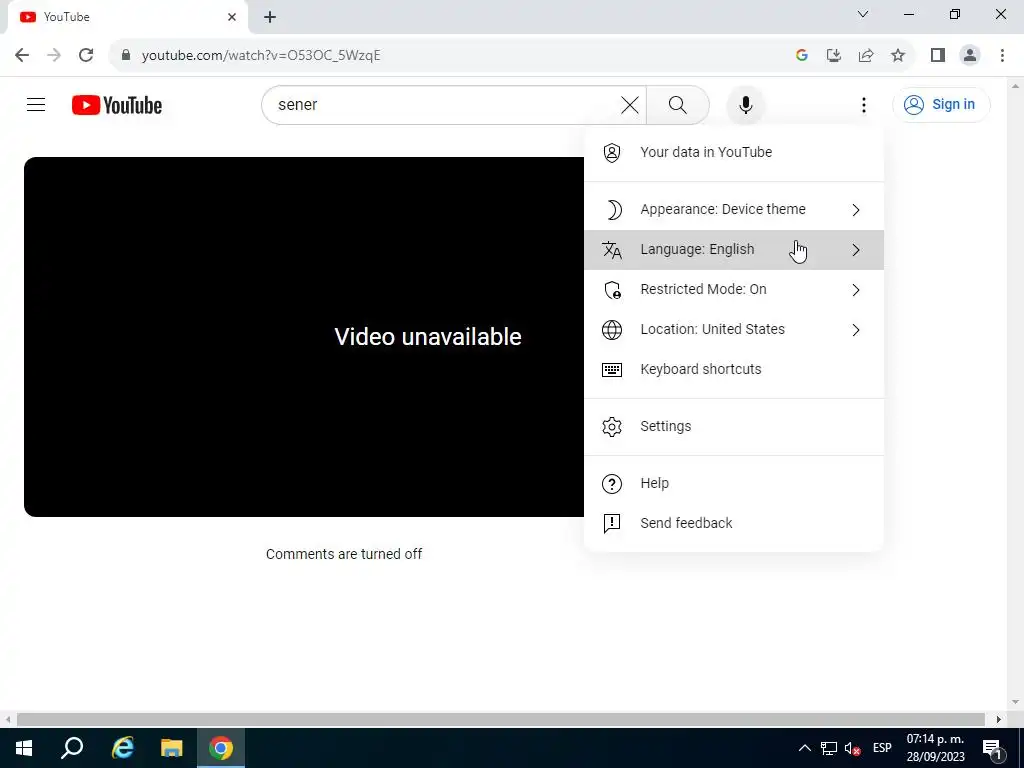This screenshot has height=768, width=1024.
Task: Share this page icon in address bar
Action: [x=866, y=56]
